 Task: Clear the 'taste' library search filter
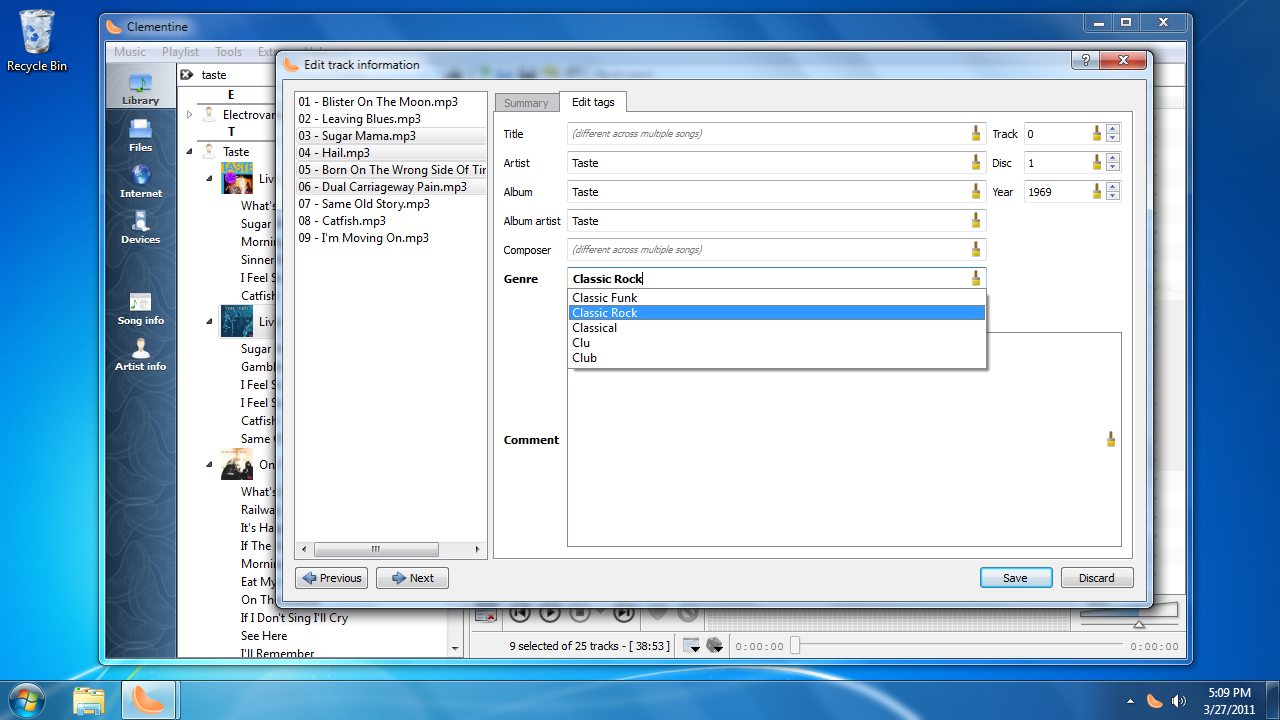(187, 75)
